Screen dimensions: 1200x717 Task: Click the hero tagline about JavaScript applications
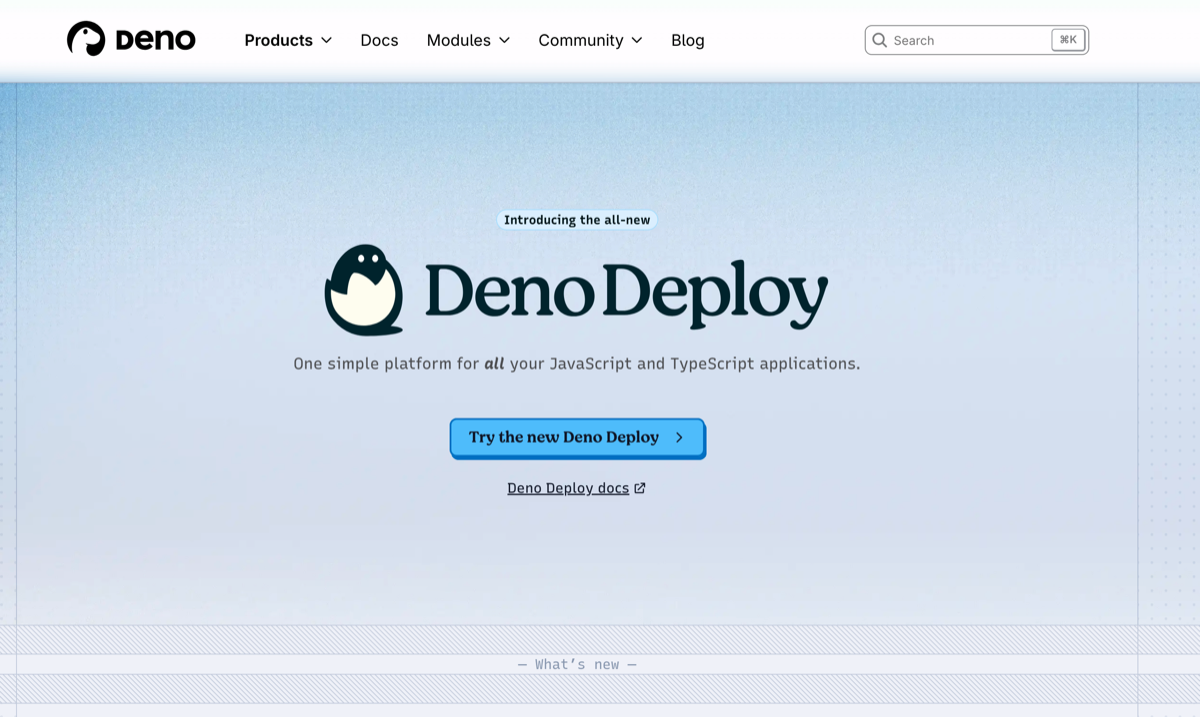click(x=577, y=363)
